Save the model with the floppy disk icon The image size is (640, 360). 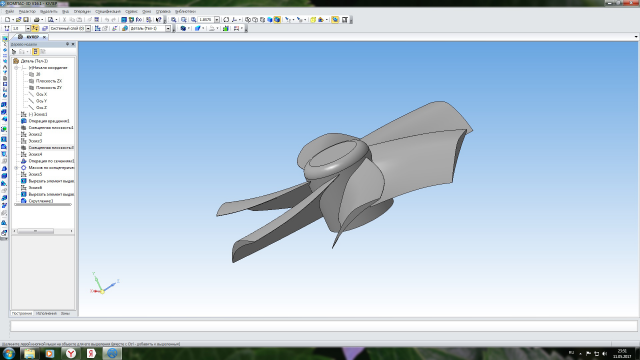(x=26, y=20)
